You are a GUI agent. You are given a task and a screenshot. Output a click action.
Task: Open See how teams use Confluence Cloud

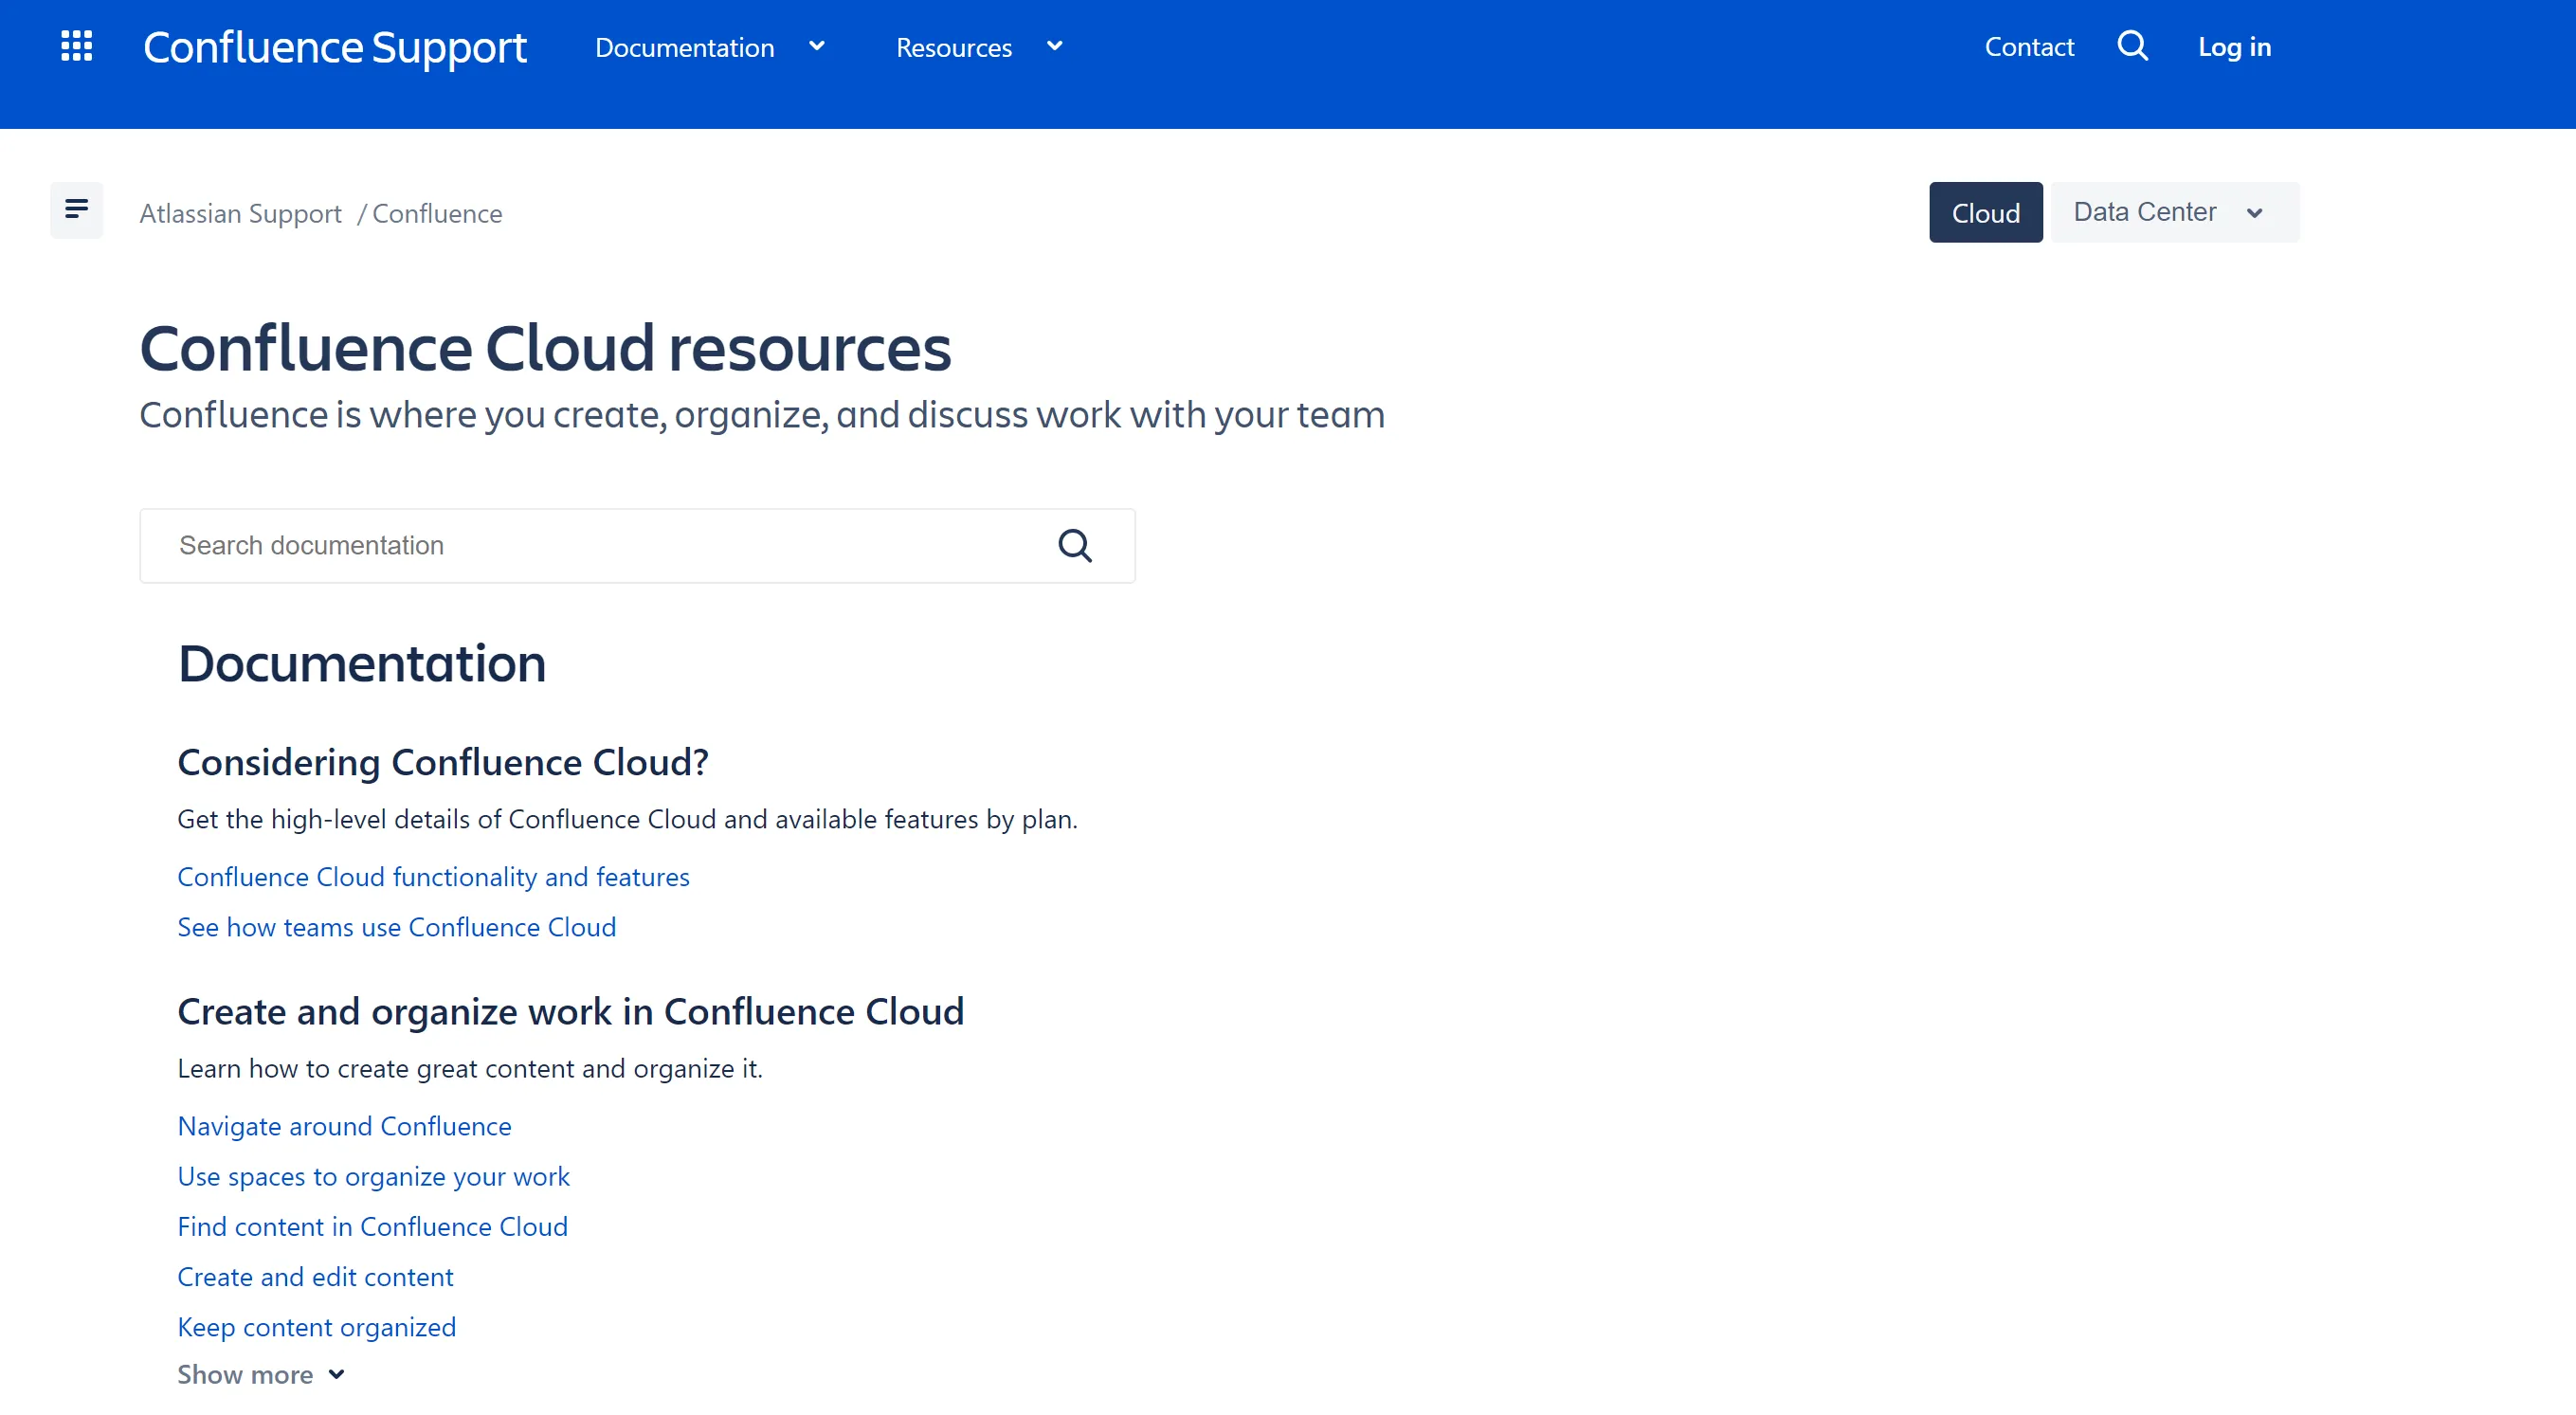point(396,927)
